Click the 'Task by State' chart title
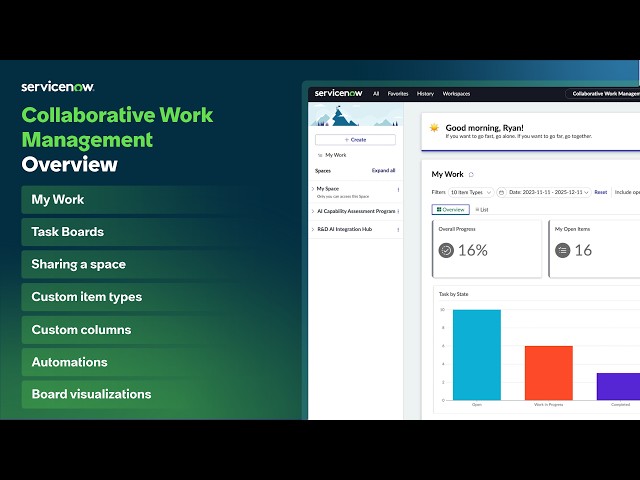The width and height of the screenshot is (640, 480). pos(453,294)
